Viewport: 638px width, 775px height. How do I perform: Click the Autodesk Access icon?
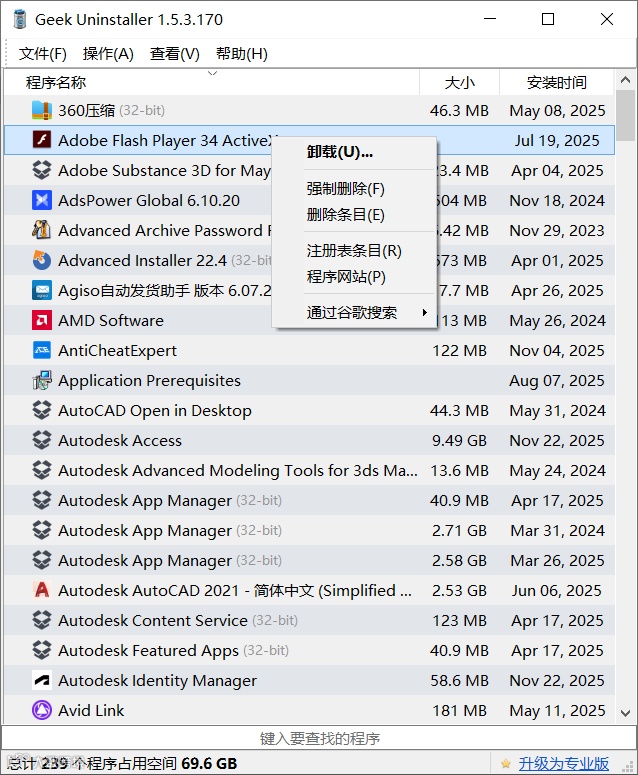[42, 440]
